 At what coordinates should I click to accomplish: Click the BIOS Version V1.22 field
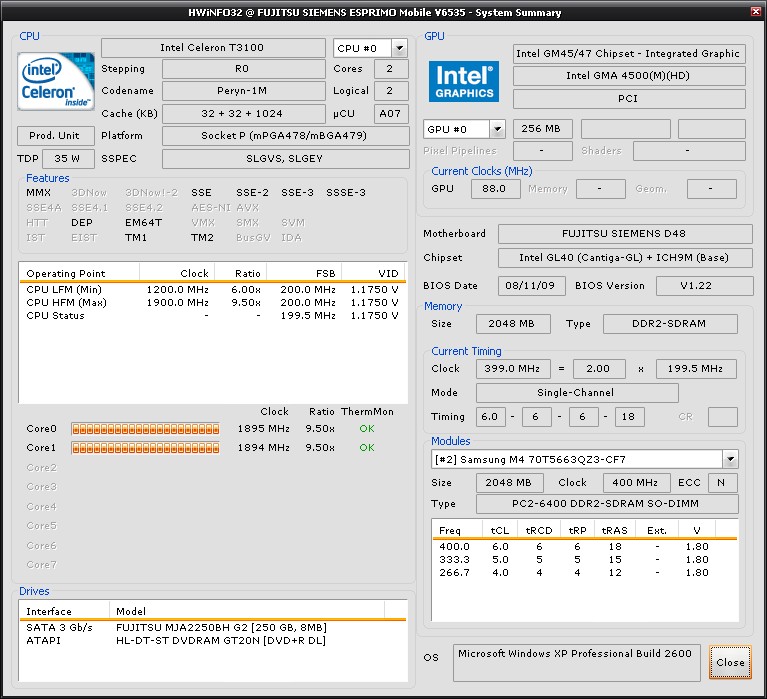tap(704, 286)
